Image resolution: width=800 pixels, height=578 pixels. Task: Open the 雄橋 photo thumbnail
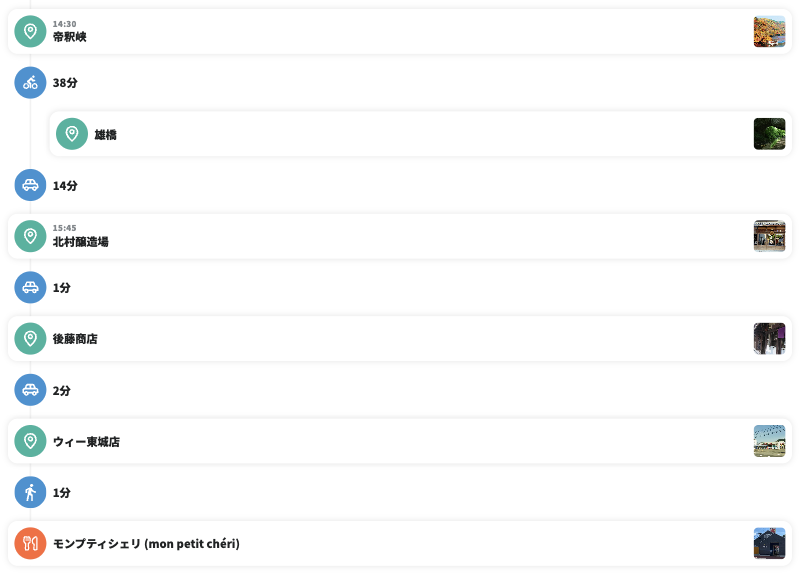(769, 134)
